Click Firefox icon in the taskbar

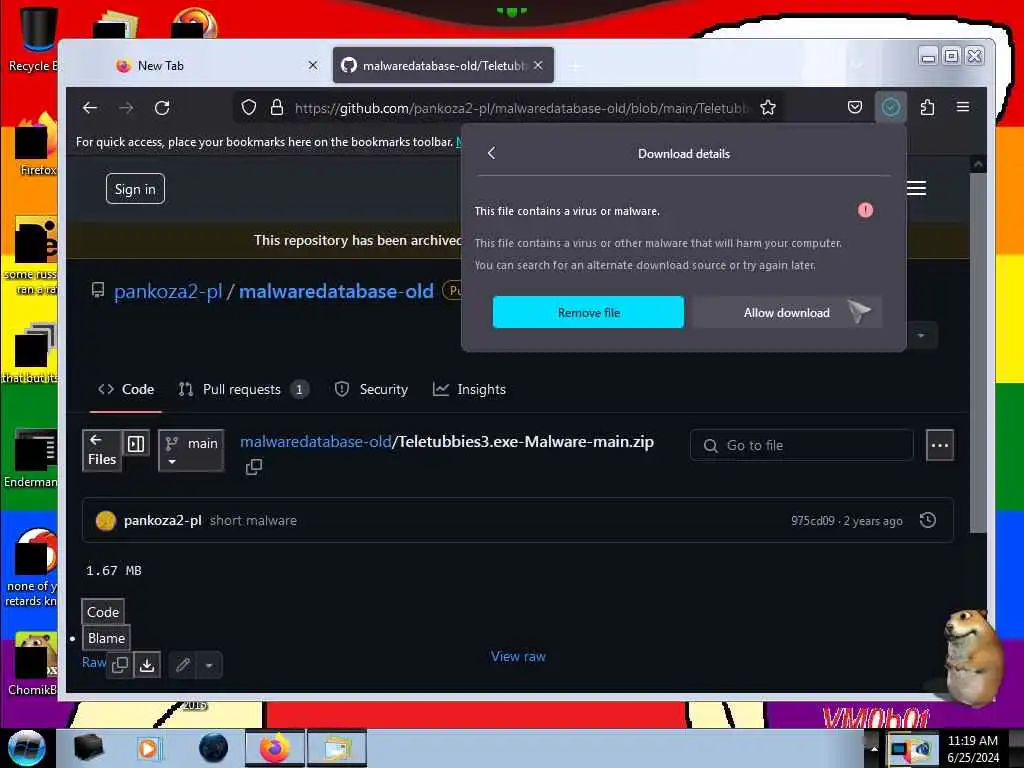point(275,748)
